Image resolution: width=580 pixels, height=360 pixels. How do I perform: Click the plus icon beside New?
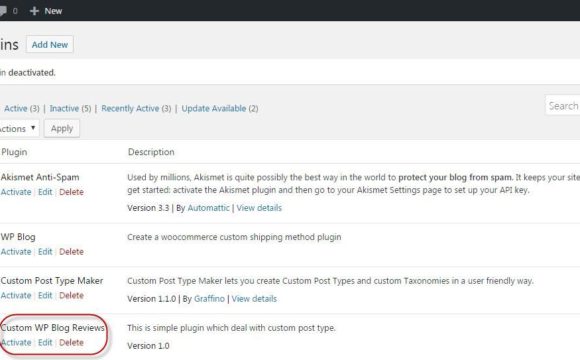pos(34,11)
